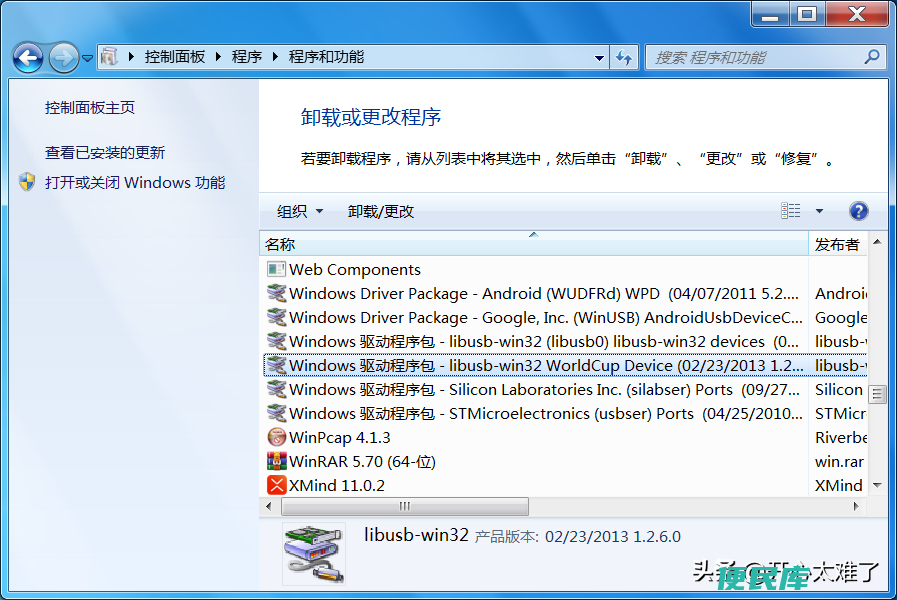
Task: Click 程序和功能 breadcrumb
Action: (326, 57)
